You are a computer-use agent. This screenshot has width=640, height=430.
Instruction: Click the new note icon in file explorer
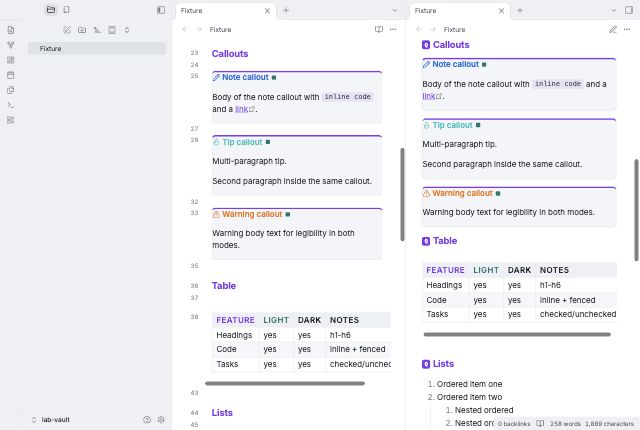pos(67,30)
